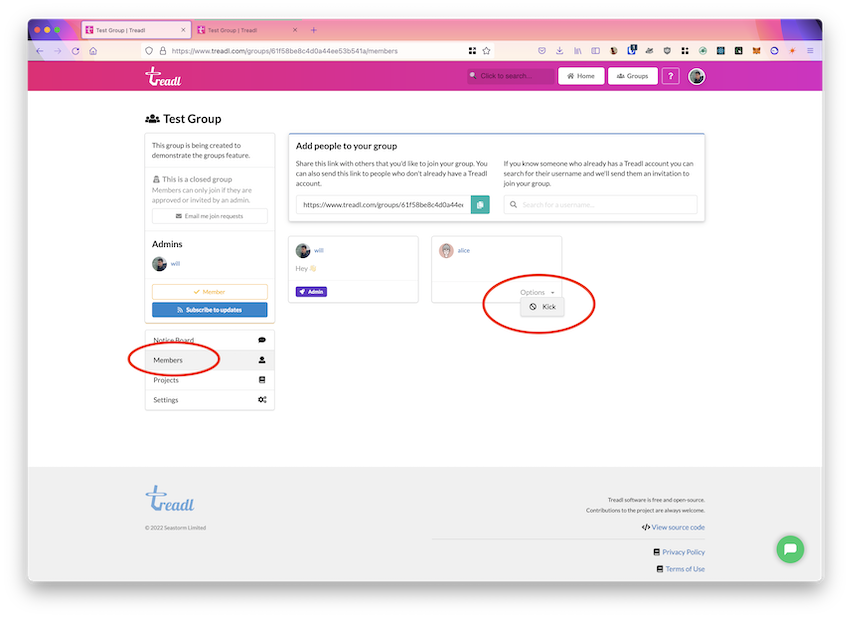
Task: Expand the Options dropdown on alice's card
Action: tap(537, 292)
